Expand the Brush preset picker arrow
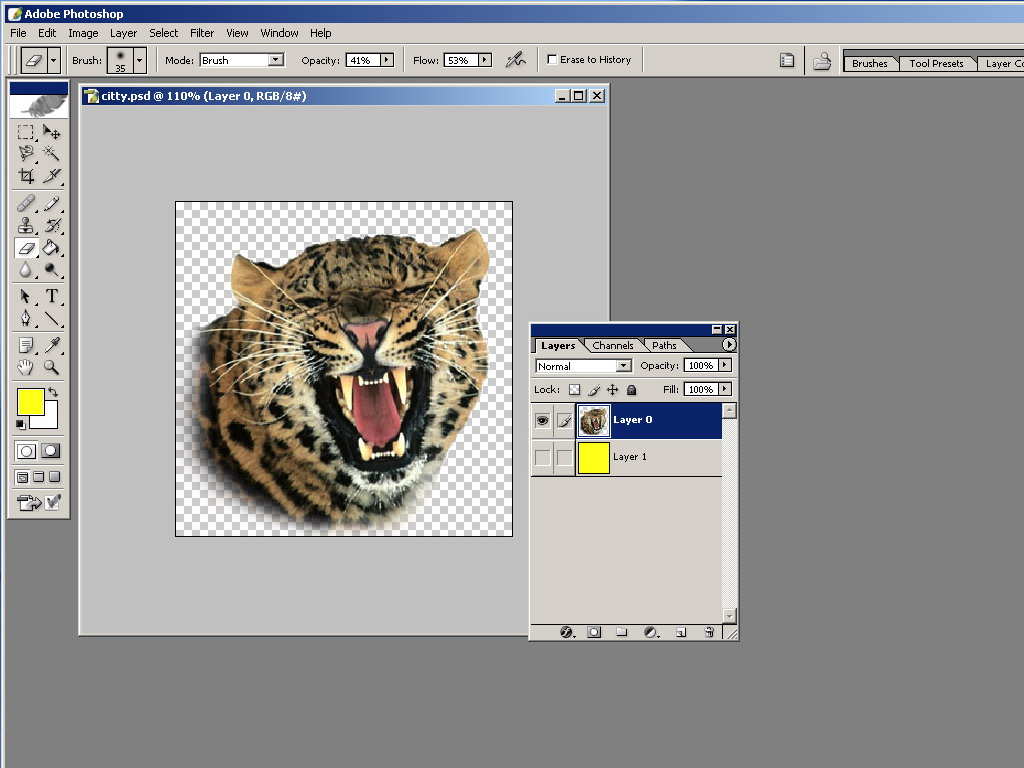 click(x=139, y=60)
